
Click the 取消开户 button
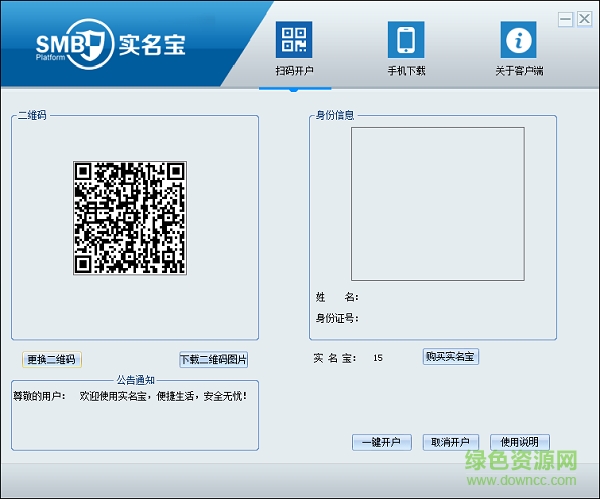pyautogui.click(x=450, y=442)
